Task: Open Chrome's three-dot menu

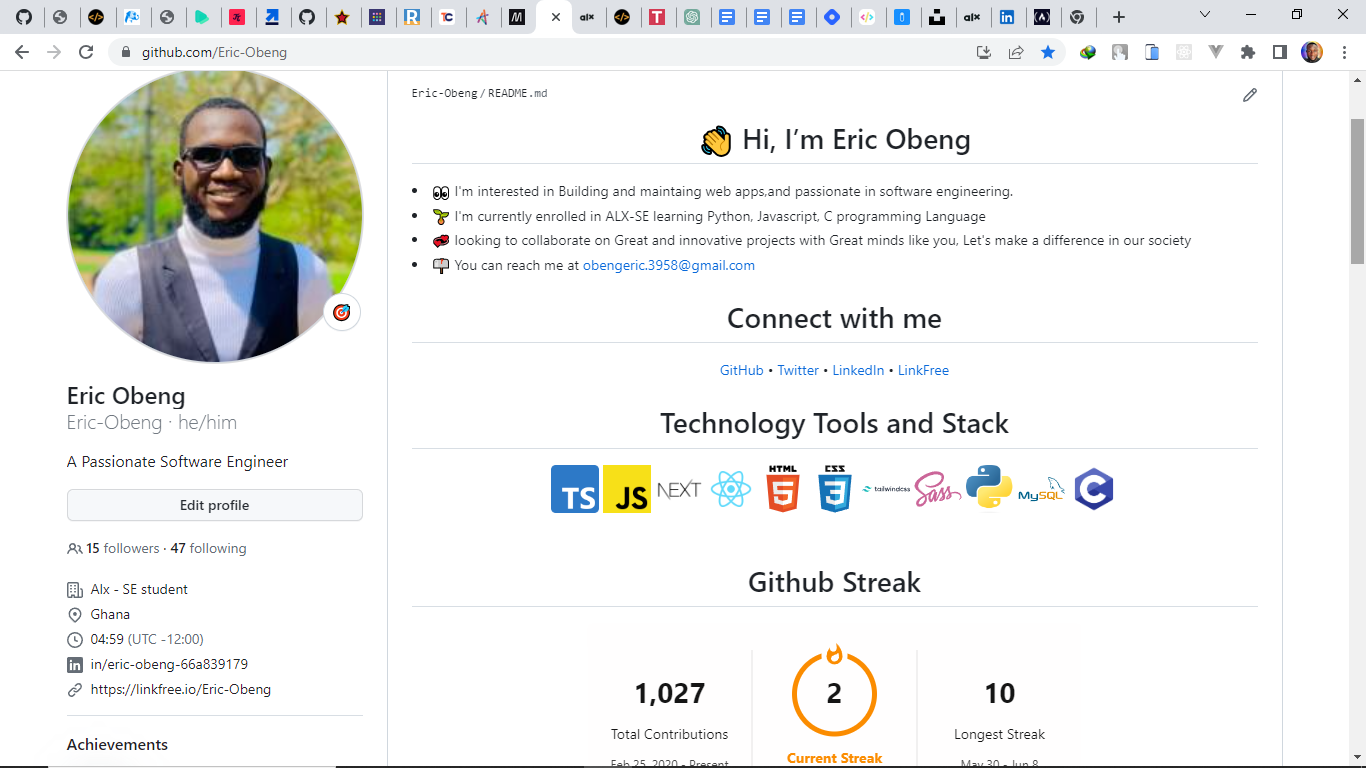Action: [x=1345, y=52]
